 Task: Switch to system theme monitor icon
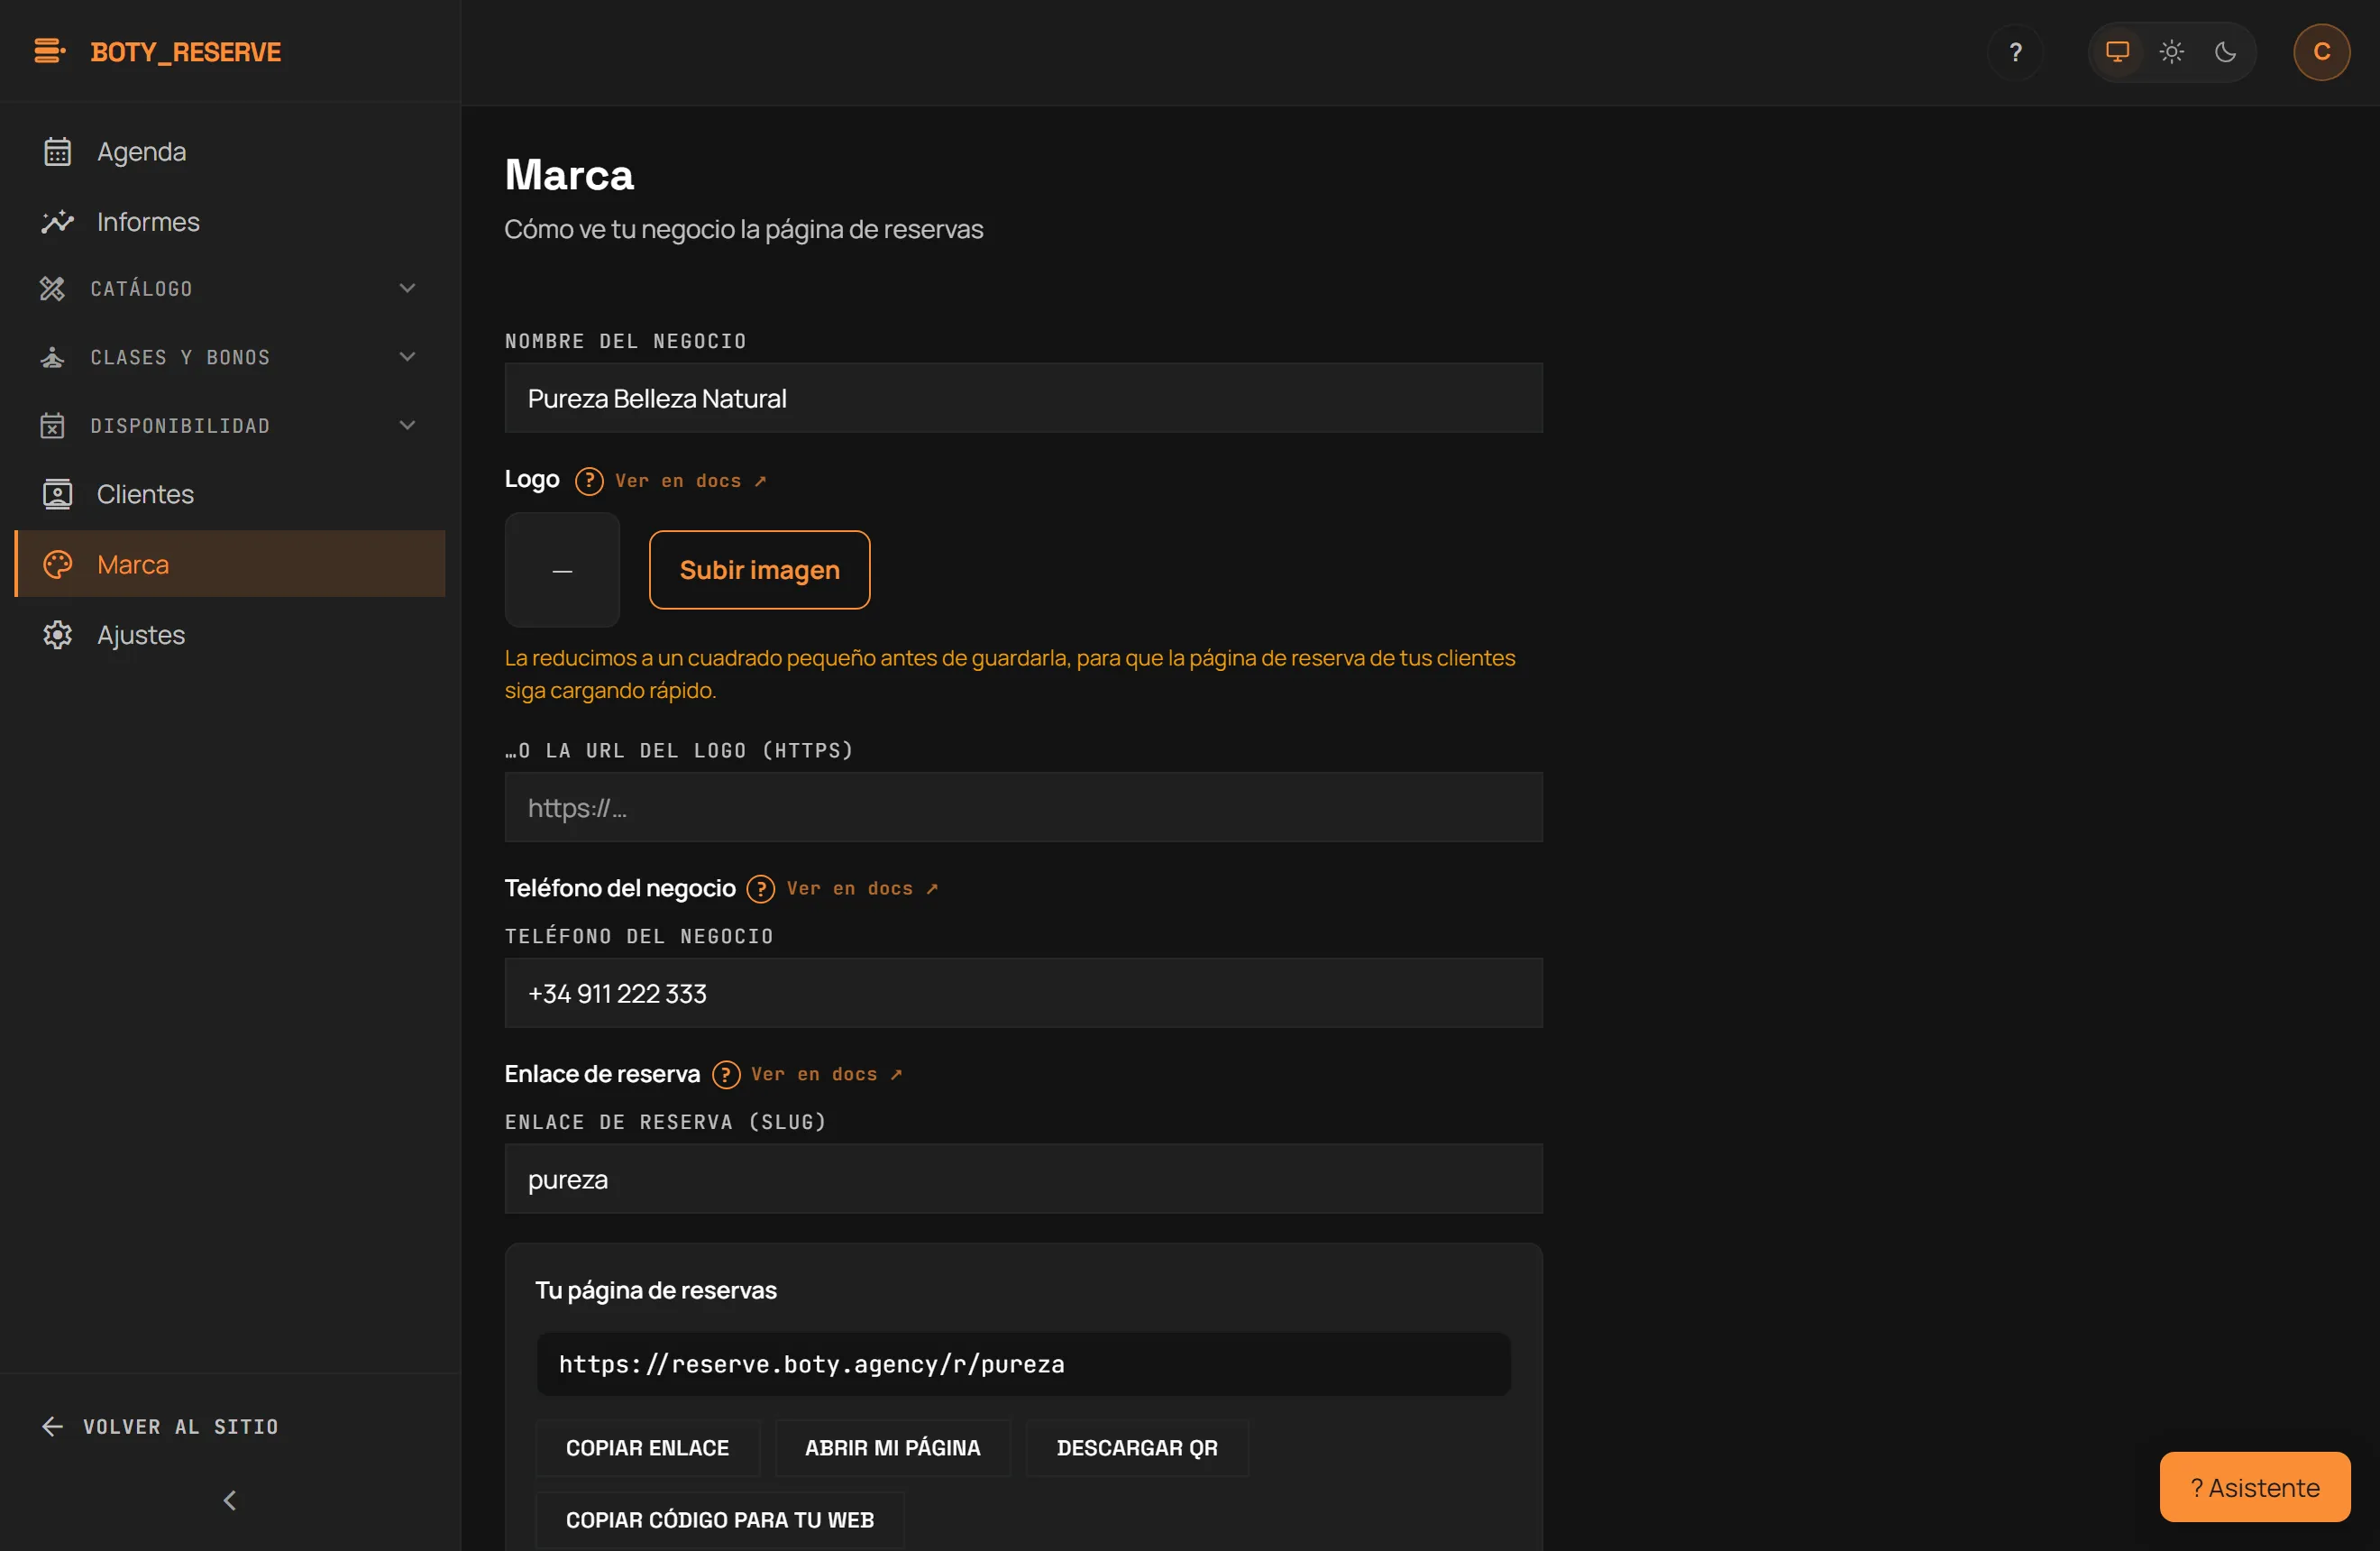click(2117, 52)
